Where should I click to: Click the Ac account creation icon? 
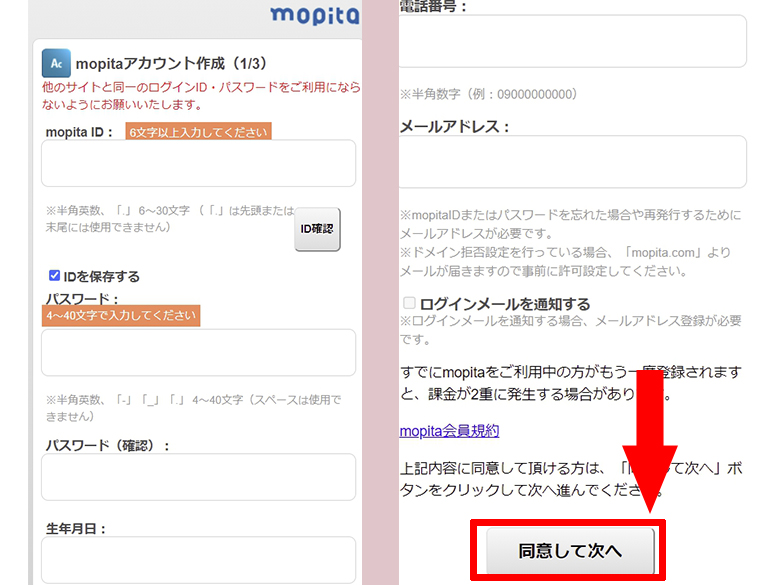tap(56, 63)
